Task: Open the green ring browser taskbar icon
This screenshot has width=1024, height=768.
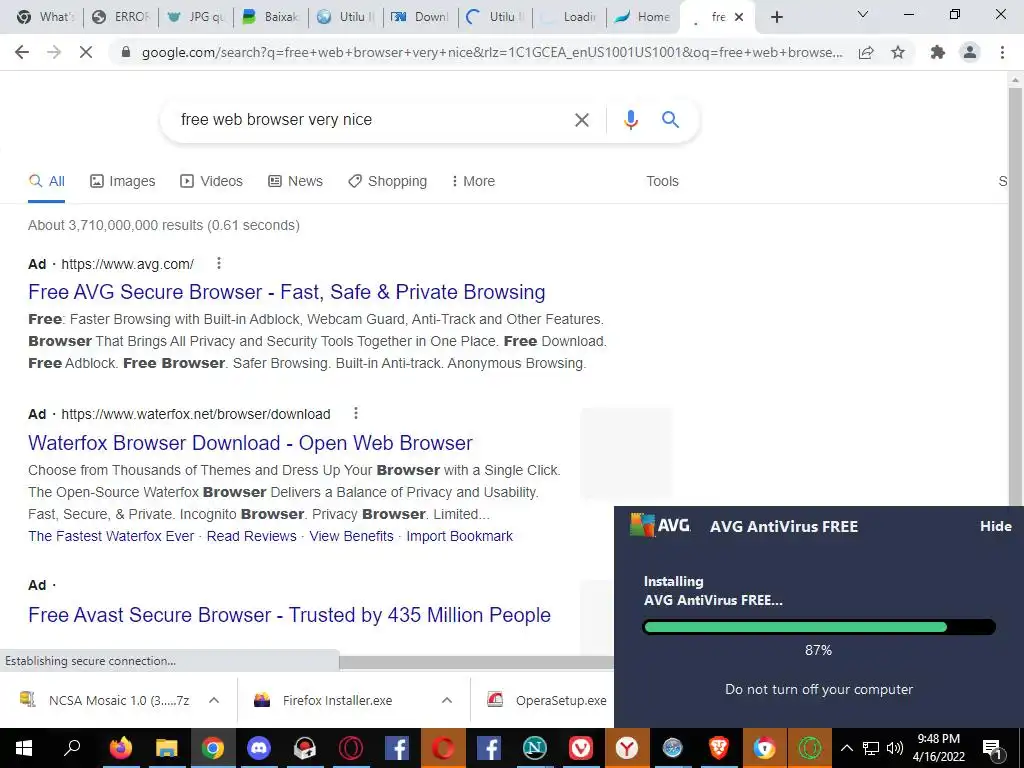Action: click(810, 748)
